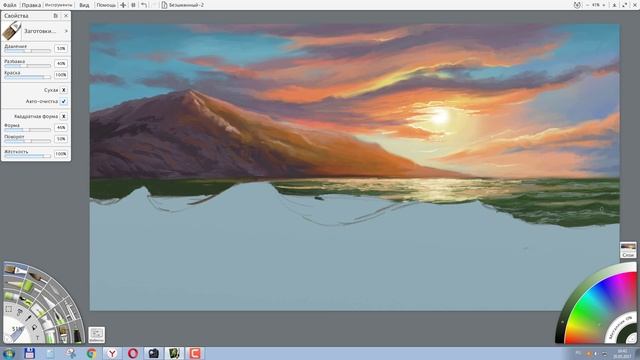Toggle the Авто-очистка checkbox
The image size is (640, 360).
pyautogui.click(x=64, y=101)
